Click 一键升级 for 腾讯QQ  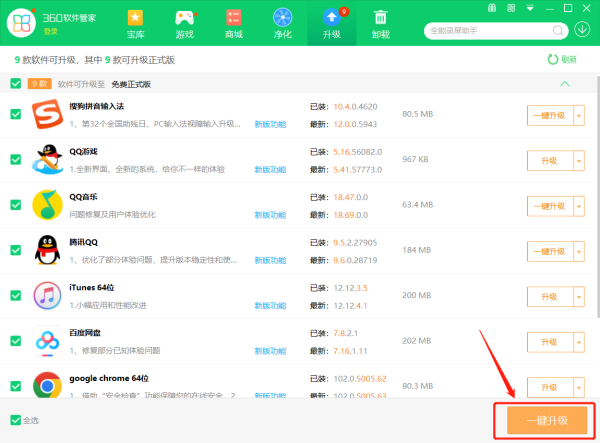[550, 251]
